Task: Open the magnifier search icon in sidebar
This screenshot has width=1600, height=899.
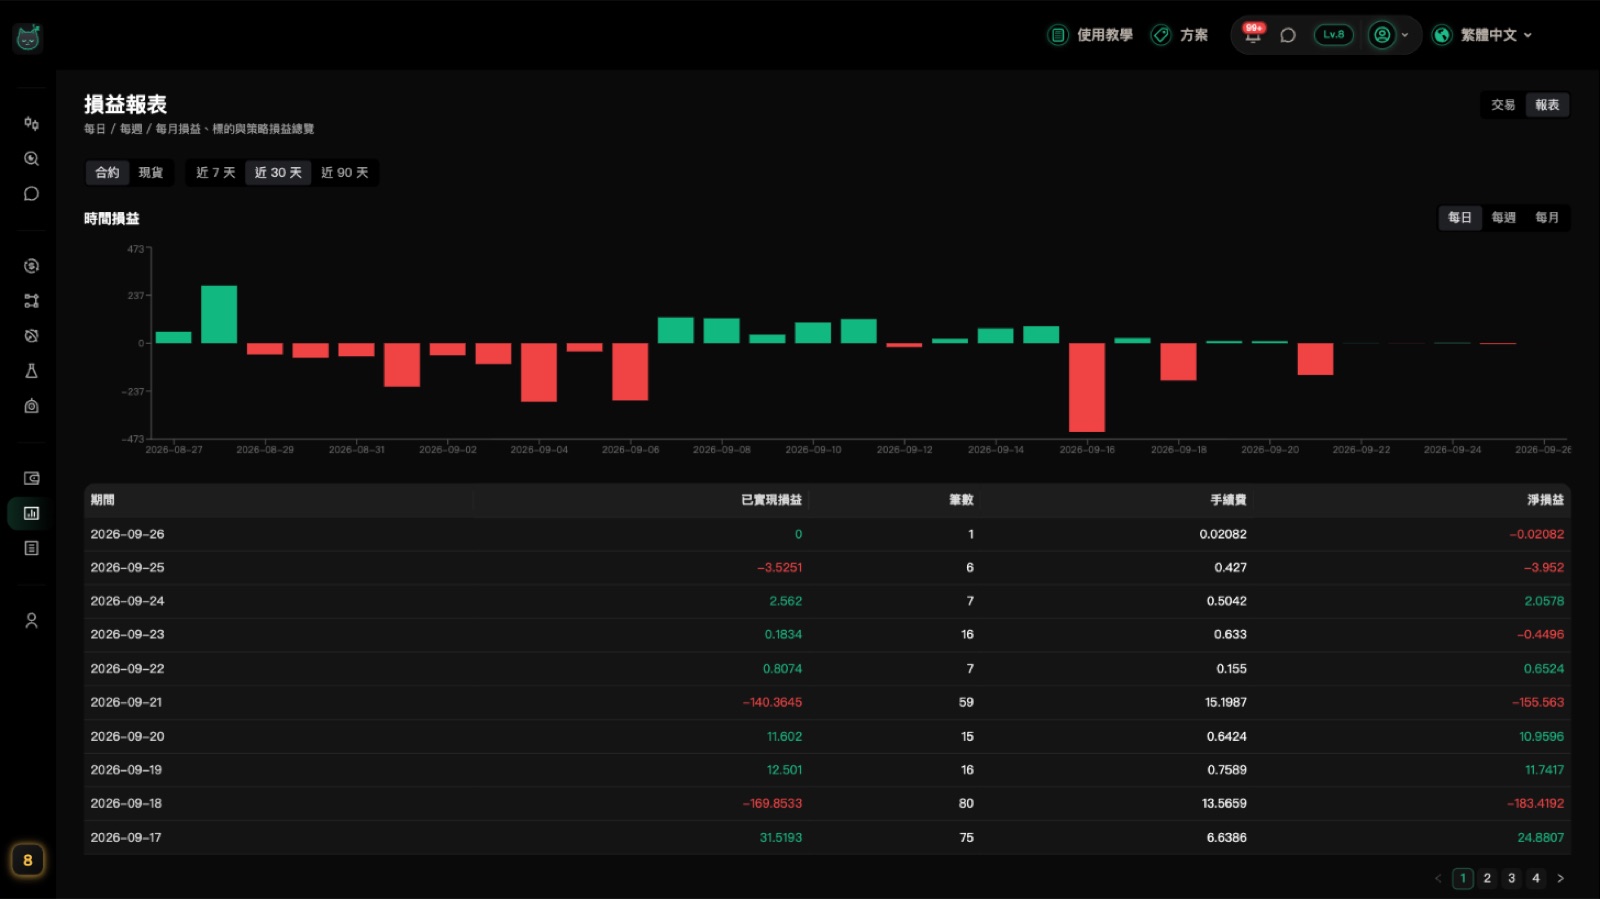Action: pos(31,159)
